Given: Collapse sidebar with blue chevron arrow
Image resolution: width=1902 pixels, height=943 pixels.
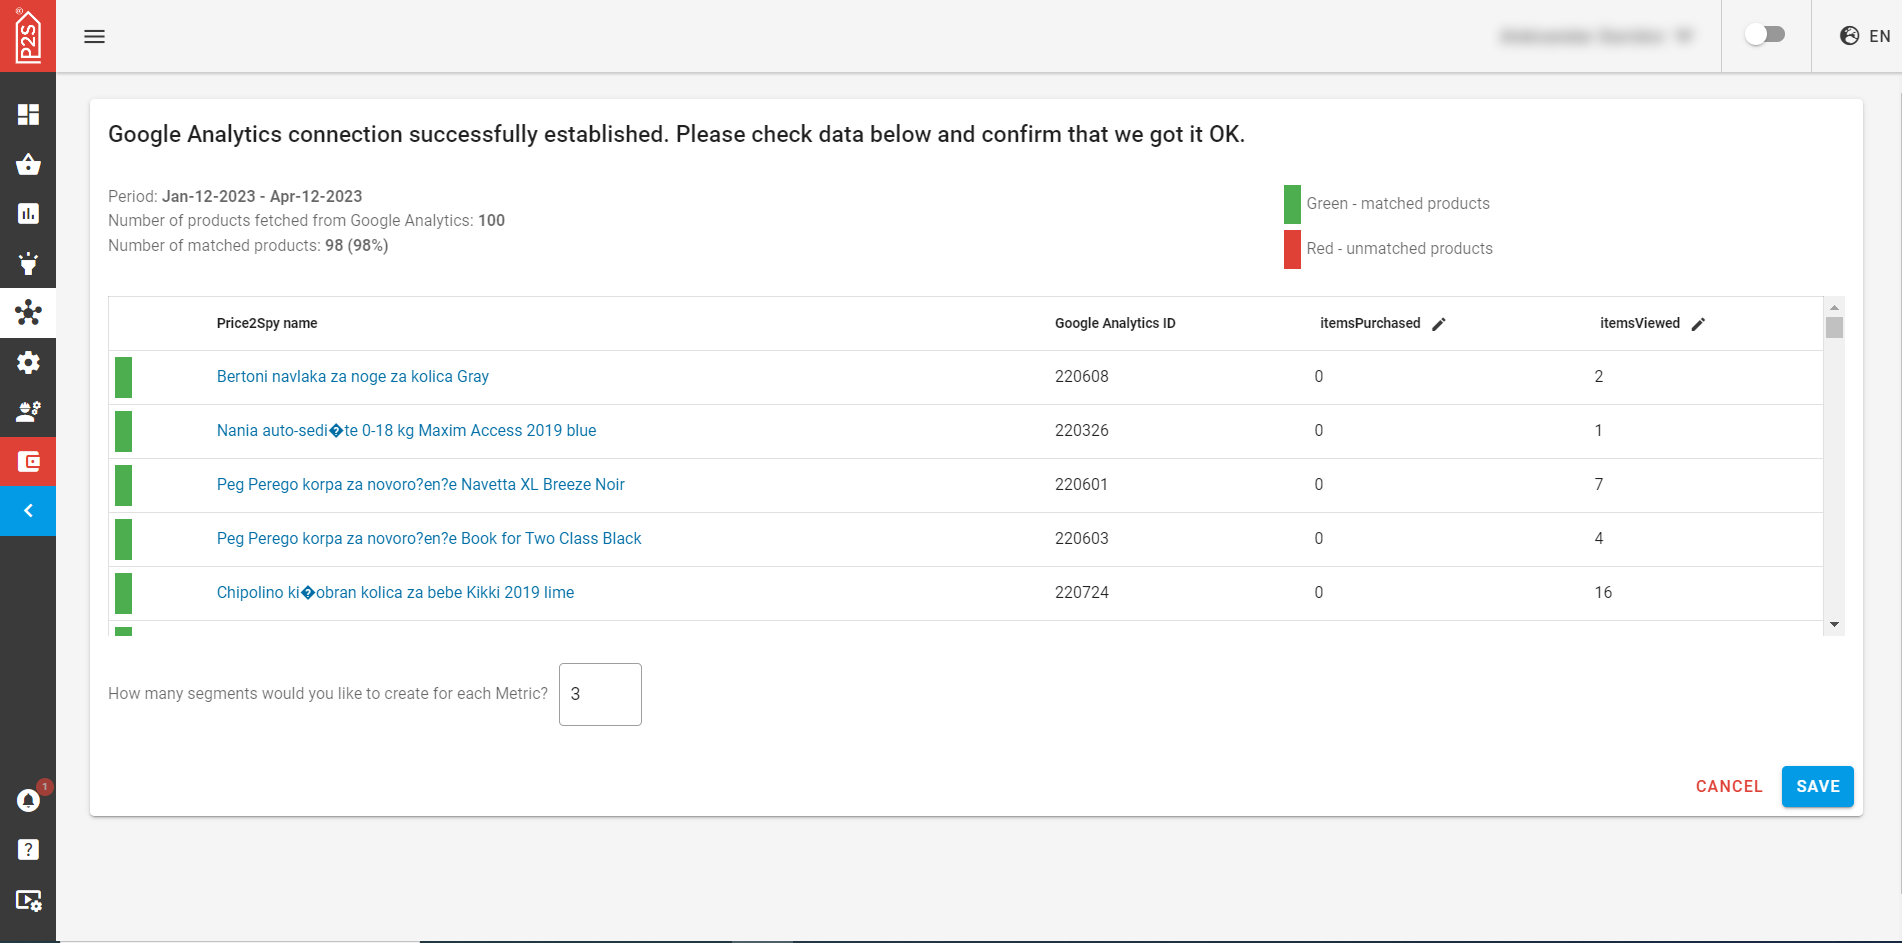Looking at the screenshot, I should pos(28,511).
